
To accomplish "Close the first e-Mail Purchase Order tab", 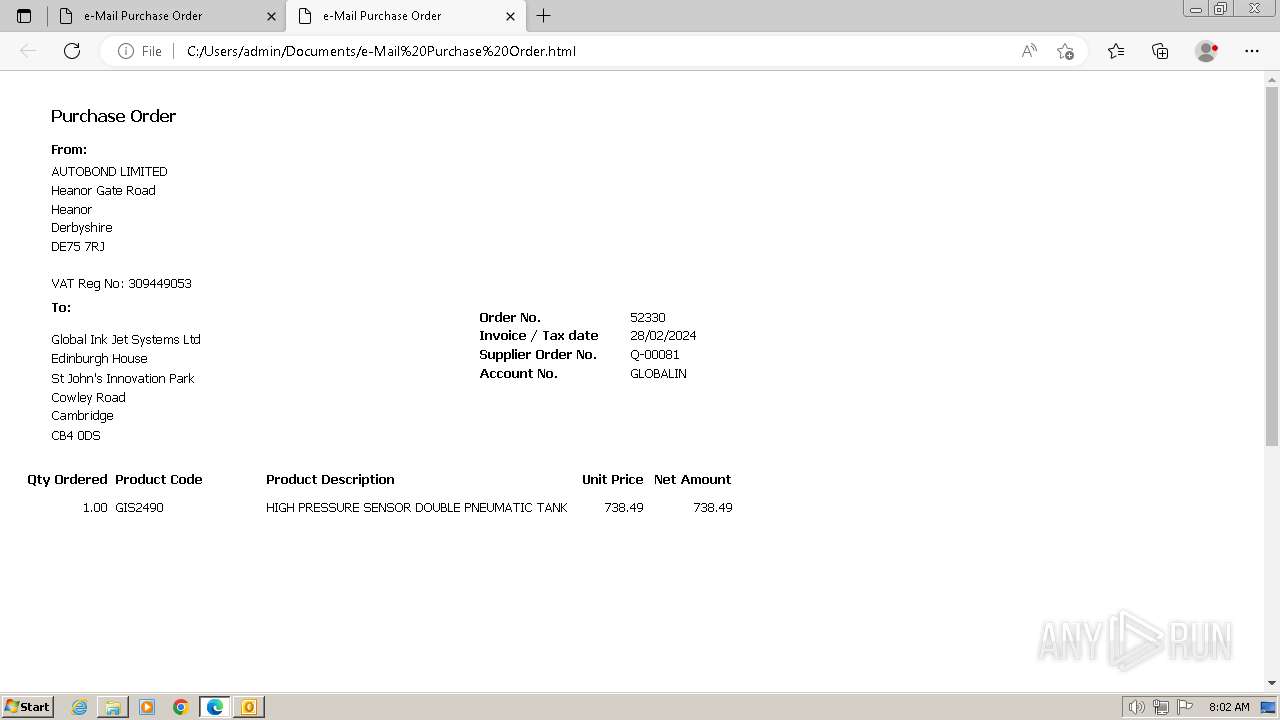I will (271, 16).
